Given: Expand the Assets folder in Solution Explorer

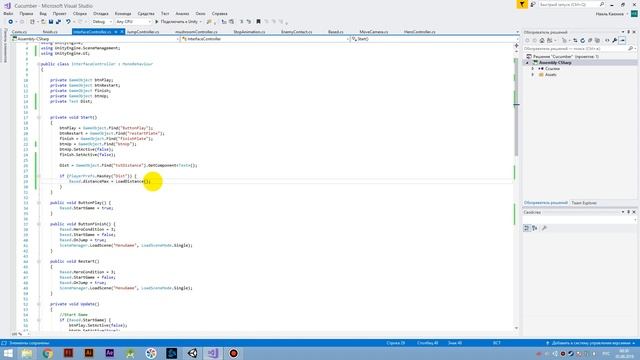Looking at the screenshot, I should [x=533, y=75].
